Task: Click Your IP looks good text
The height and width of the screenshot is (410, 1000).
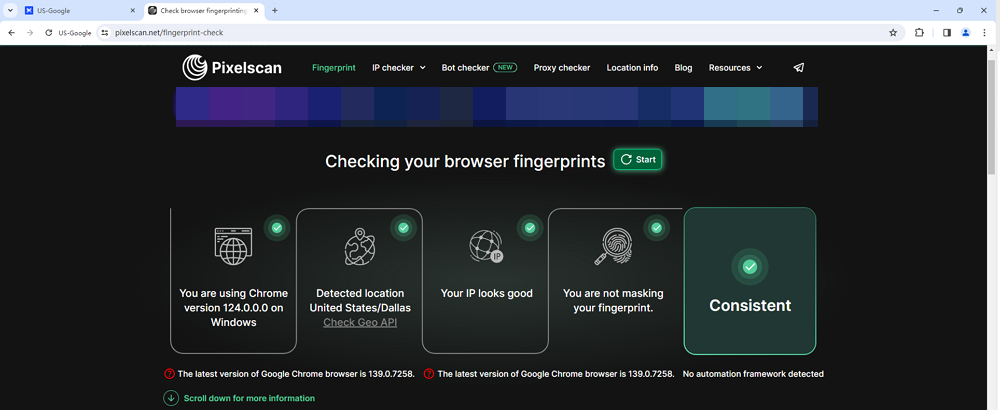Action: (x=487, y=293)
